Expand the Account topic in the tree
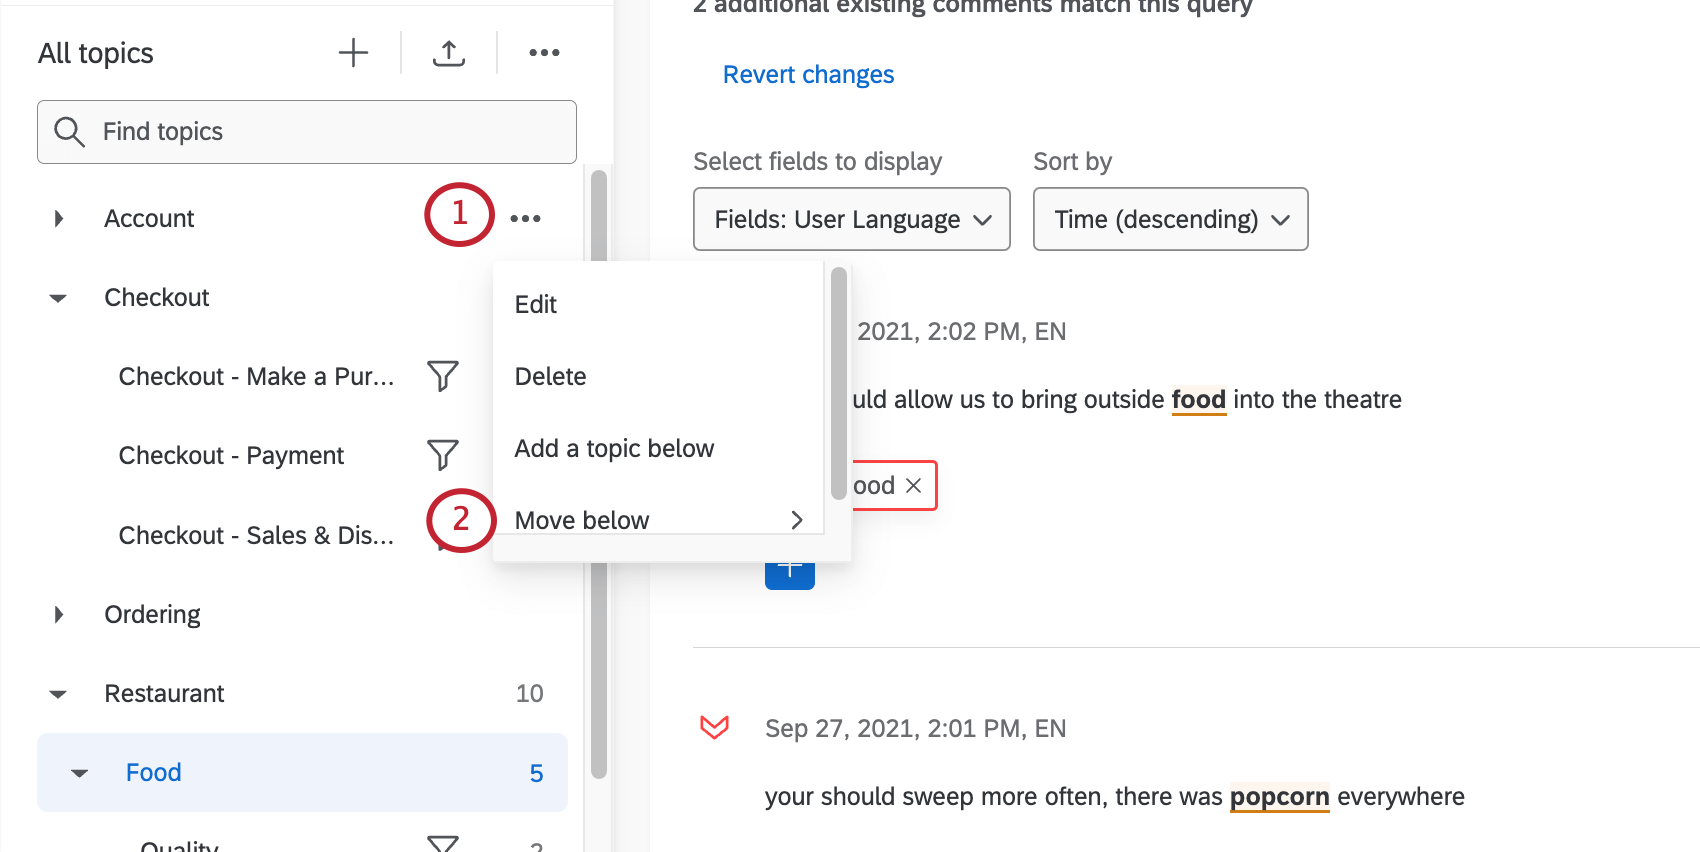The height and width of the screenshot is (852, 1700). (58, 218)
